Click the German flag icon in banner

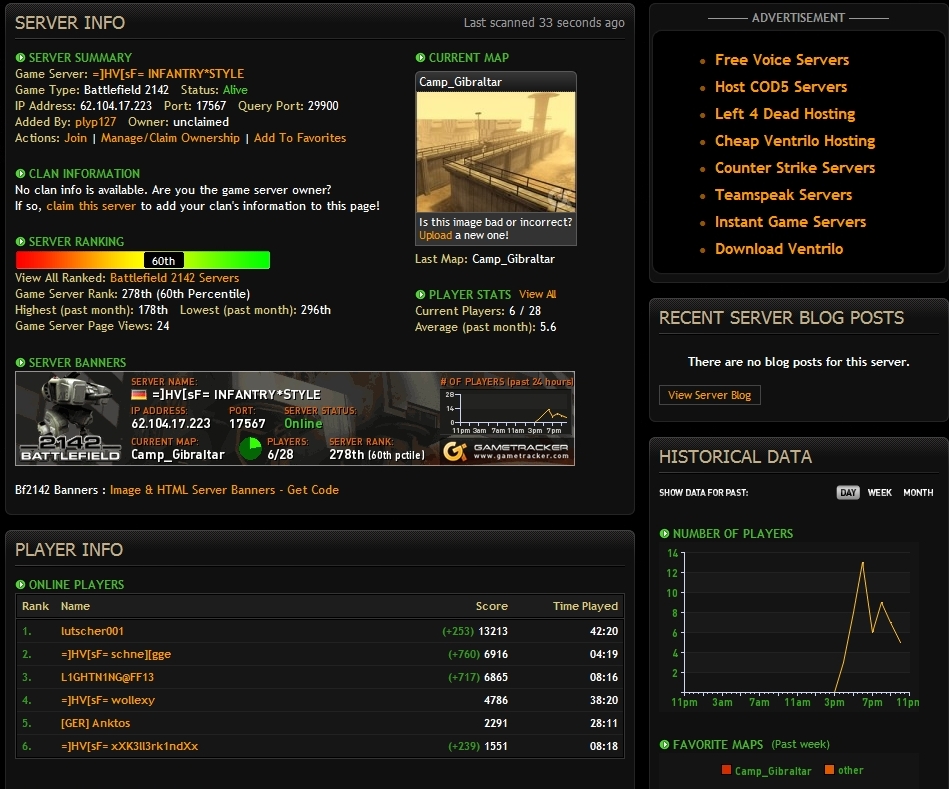point(139,395)
